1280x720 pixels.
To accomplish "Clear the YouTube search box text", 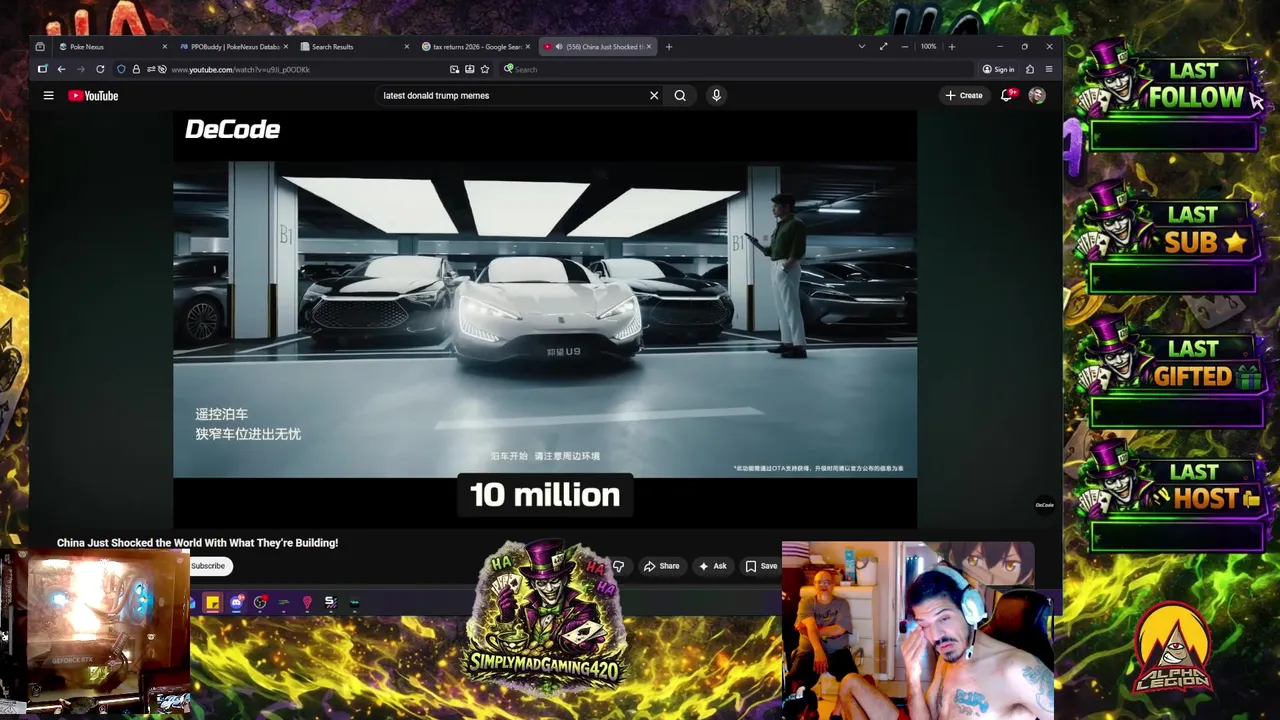I will [x=654, y=96].
